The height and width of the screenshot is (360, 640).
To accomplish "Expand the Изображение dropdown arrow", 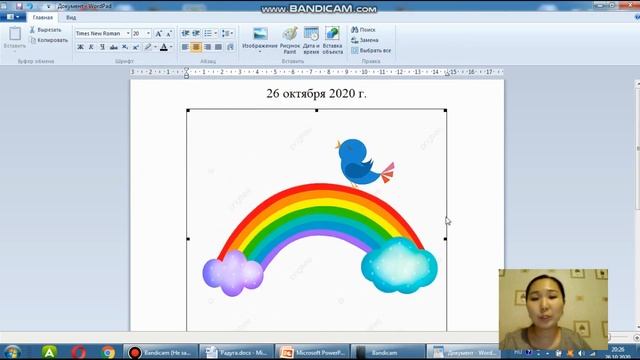I will tap(260, 52).
